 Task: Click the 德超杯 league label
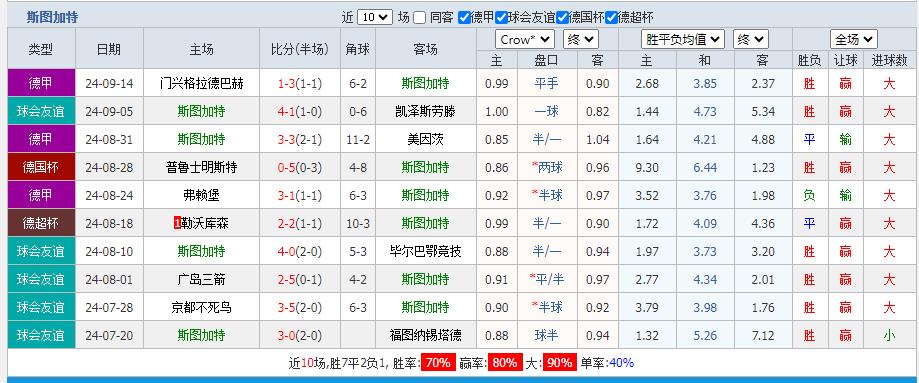(x=41, y=223)
